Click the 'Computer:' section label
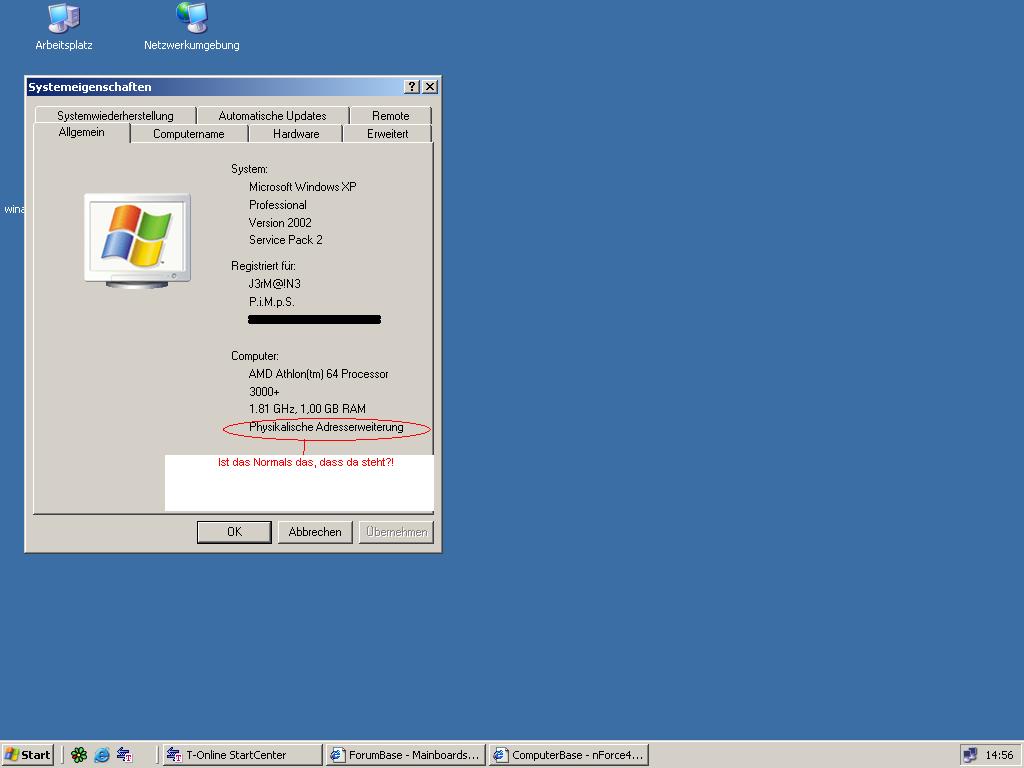The image size is (1024, 768). [x=255, y=356]
